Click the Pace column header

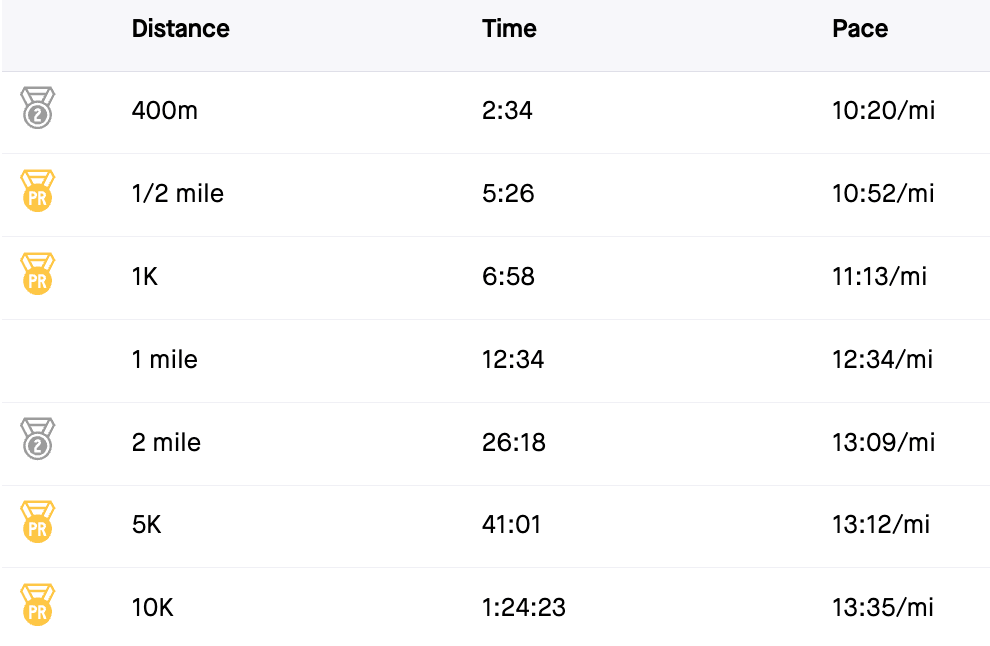click(860, 29)
